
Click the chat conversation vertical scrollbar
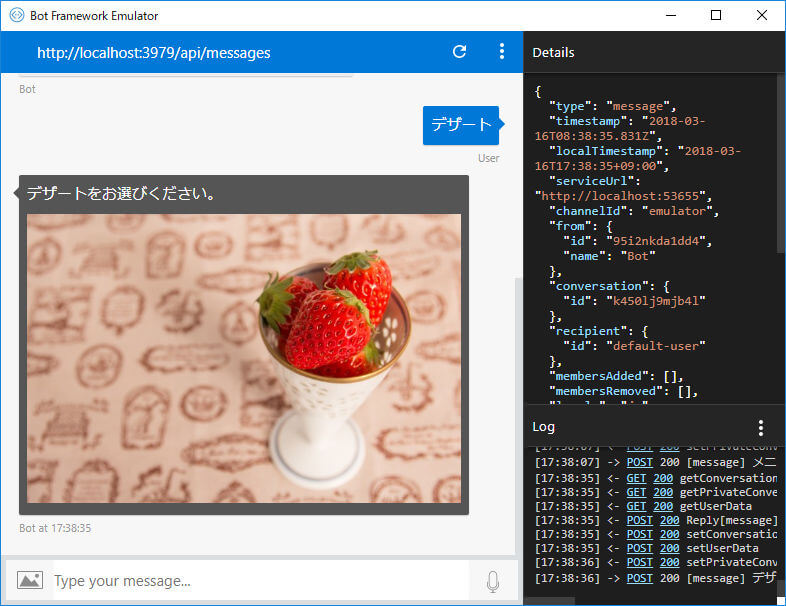click(519, 417)
